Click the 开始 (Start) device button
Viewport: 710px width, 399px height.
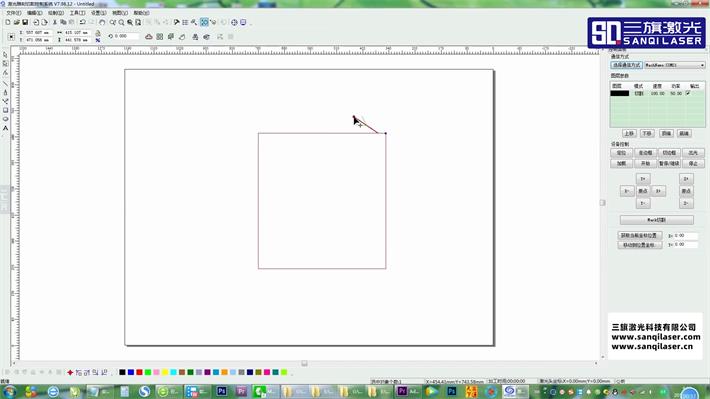point(645,163)
